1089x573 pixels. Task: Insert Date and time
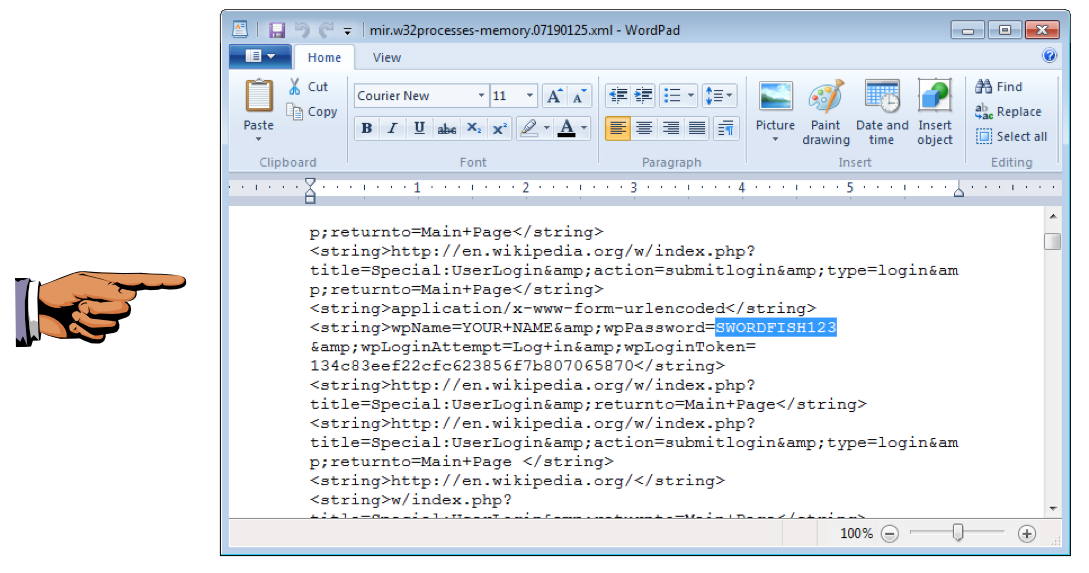(x=881, y=113)
